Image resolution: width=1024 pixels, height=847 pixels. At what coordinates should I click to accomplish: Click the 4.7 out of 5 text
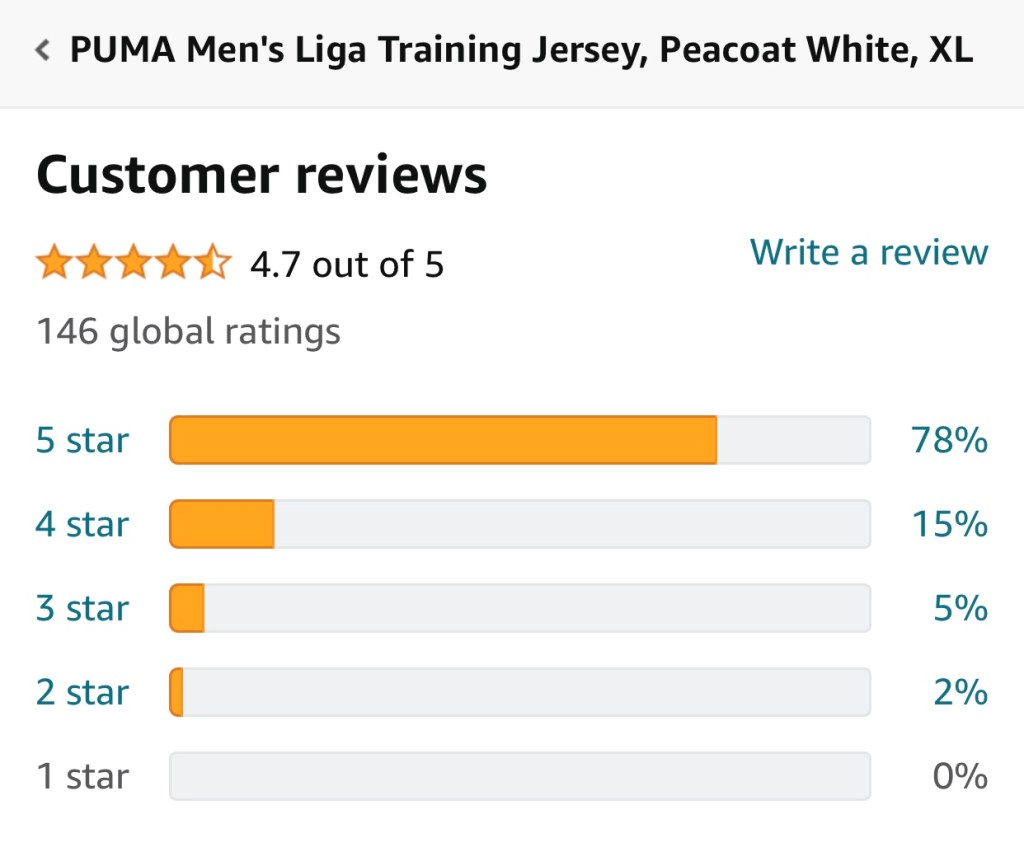[346, 265]
